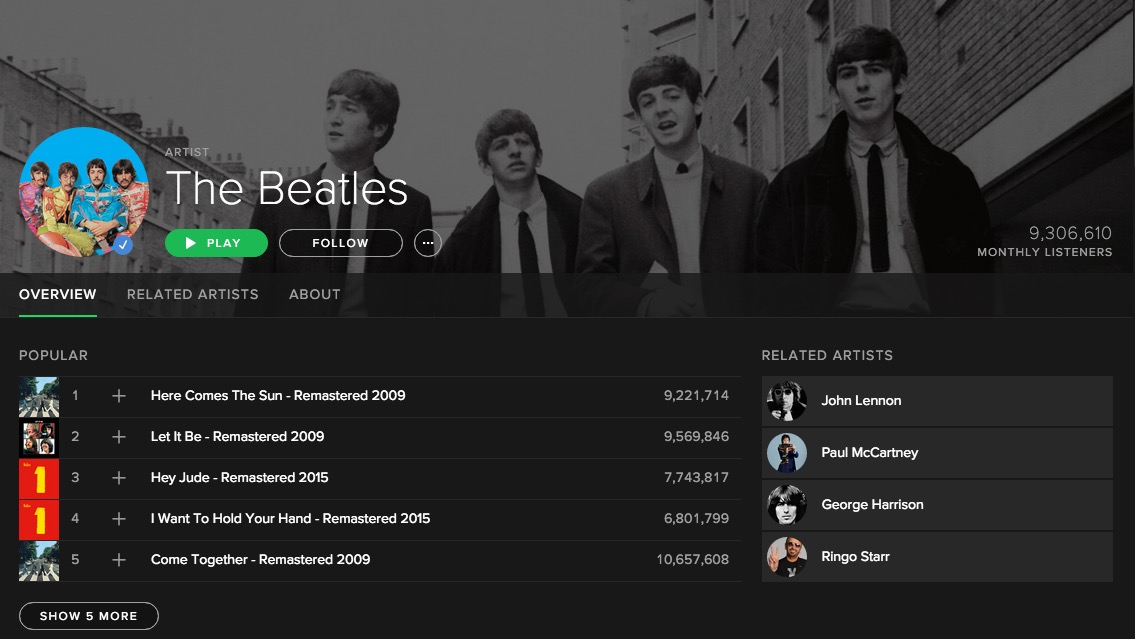Click the verified artist checkmark badge
Screen dimensions: 1135x639
tap(123, 244)
